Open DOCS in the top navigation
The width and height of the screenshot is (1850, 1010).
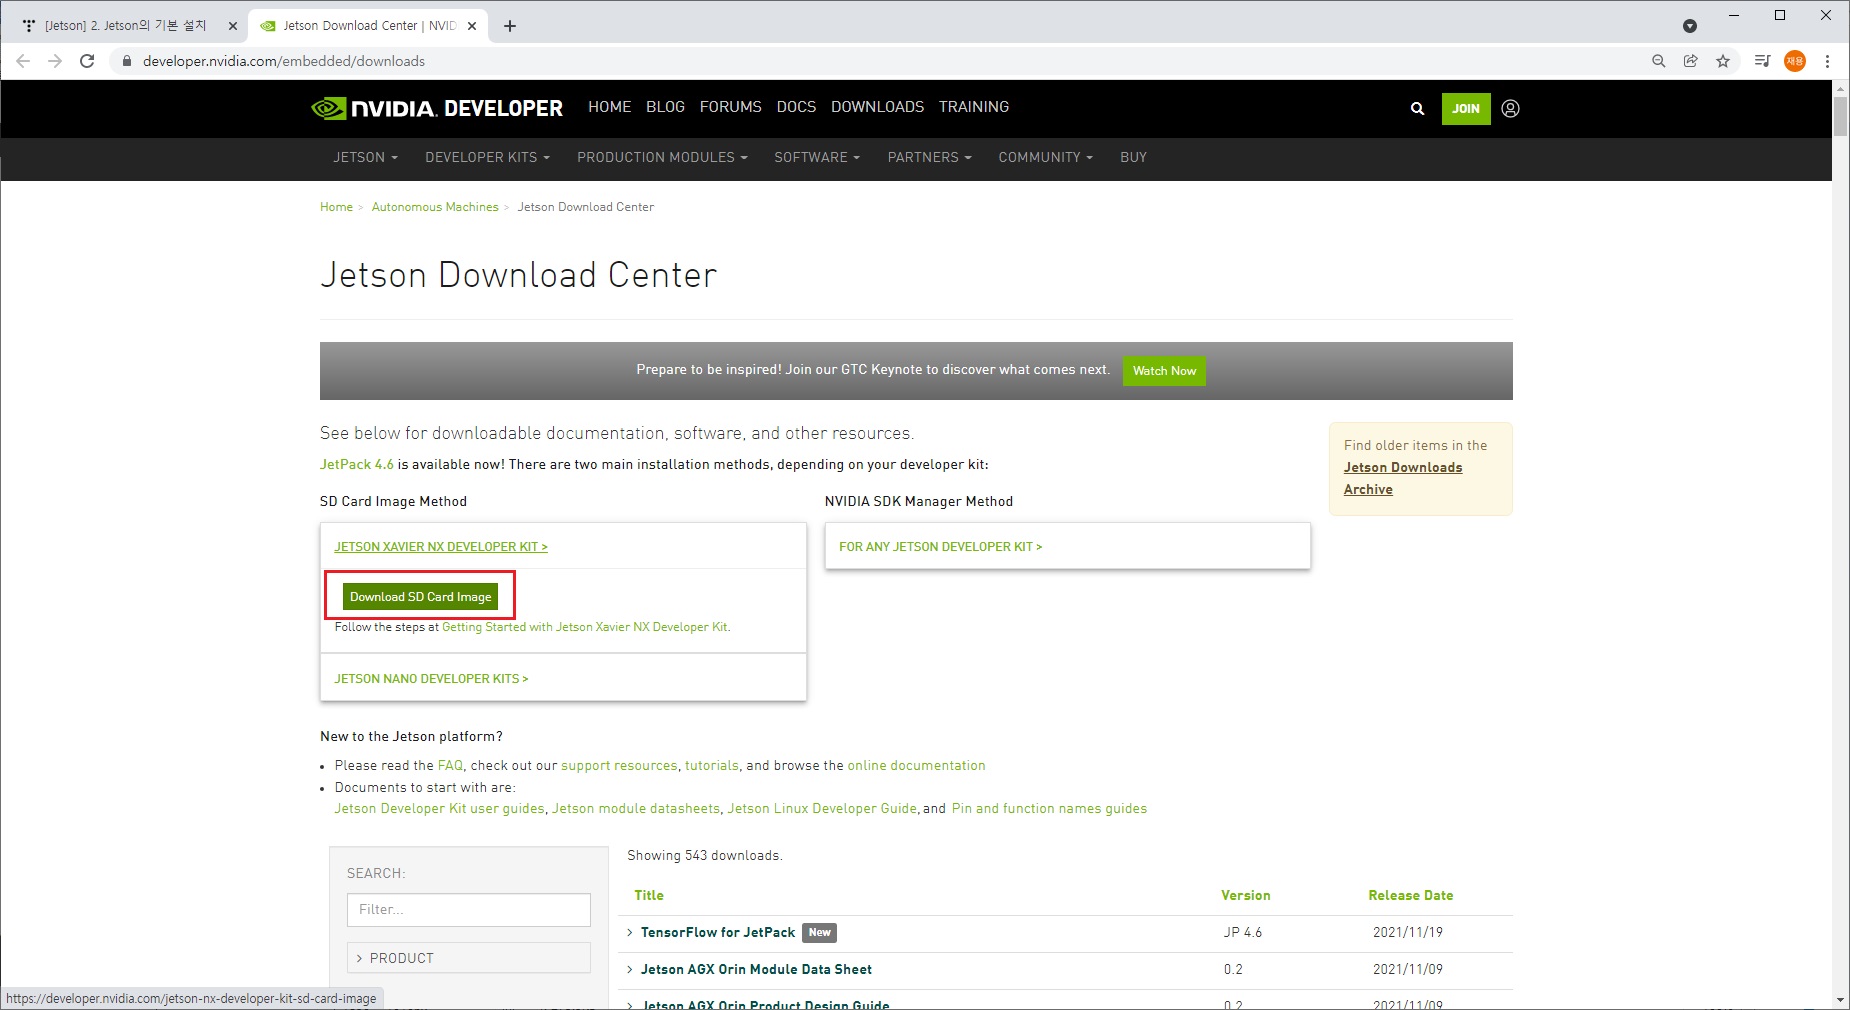point(796,107)
